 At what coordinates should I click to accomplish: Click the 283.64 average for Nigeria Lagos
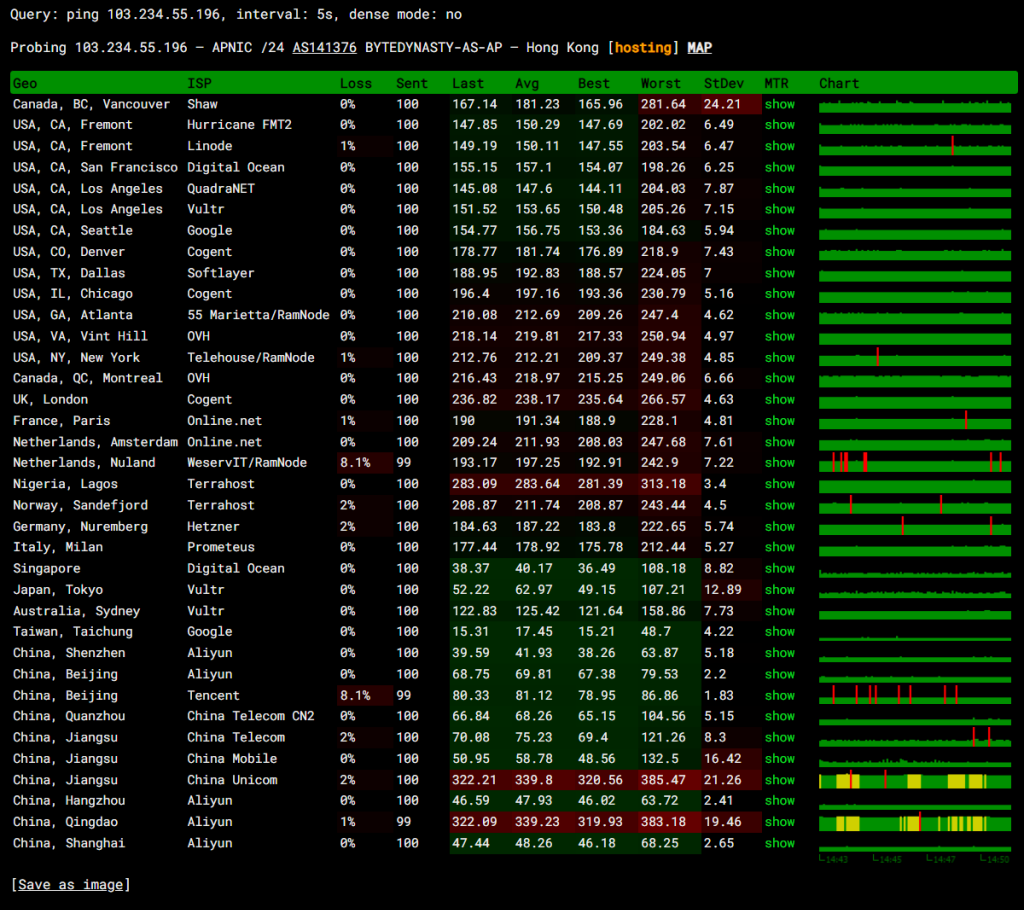(x=537, y=484)
